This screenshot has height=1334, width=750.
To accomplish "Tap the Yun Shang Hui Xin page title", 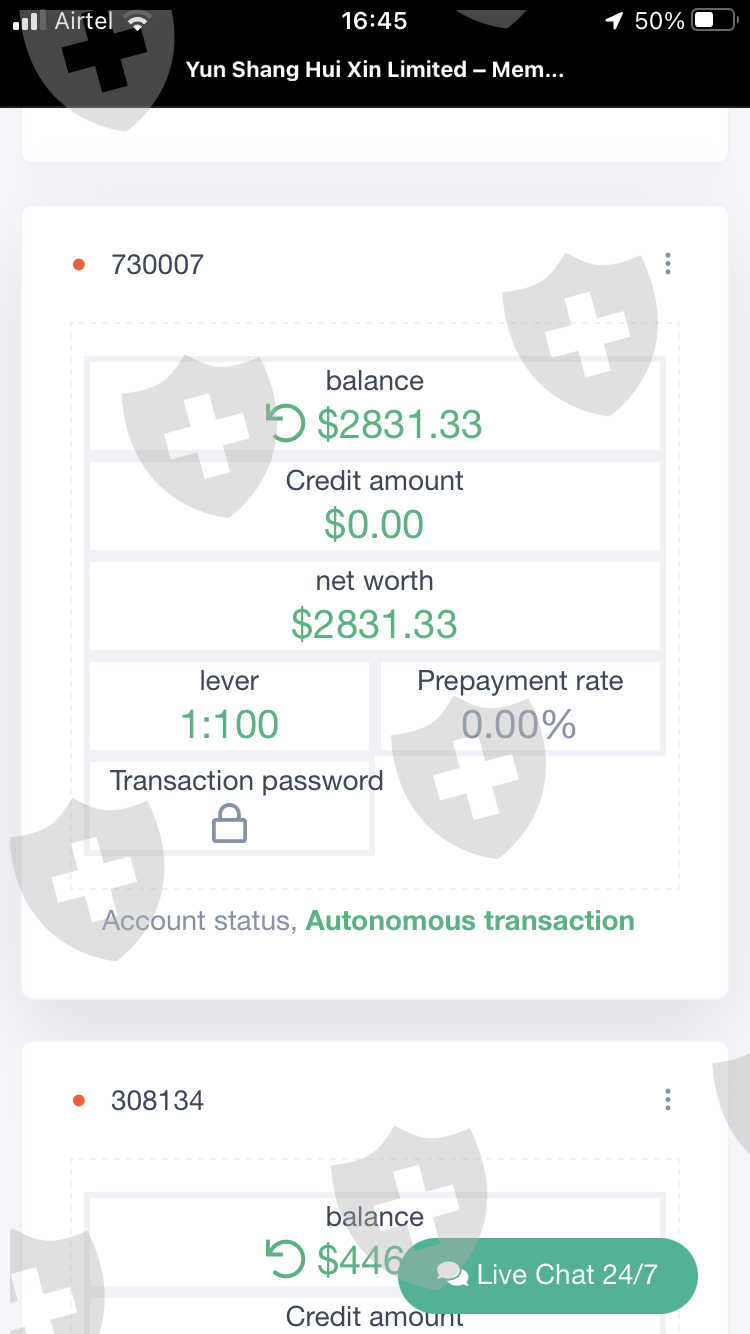I will 374,70.
